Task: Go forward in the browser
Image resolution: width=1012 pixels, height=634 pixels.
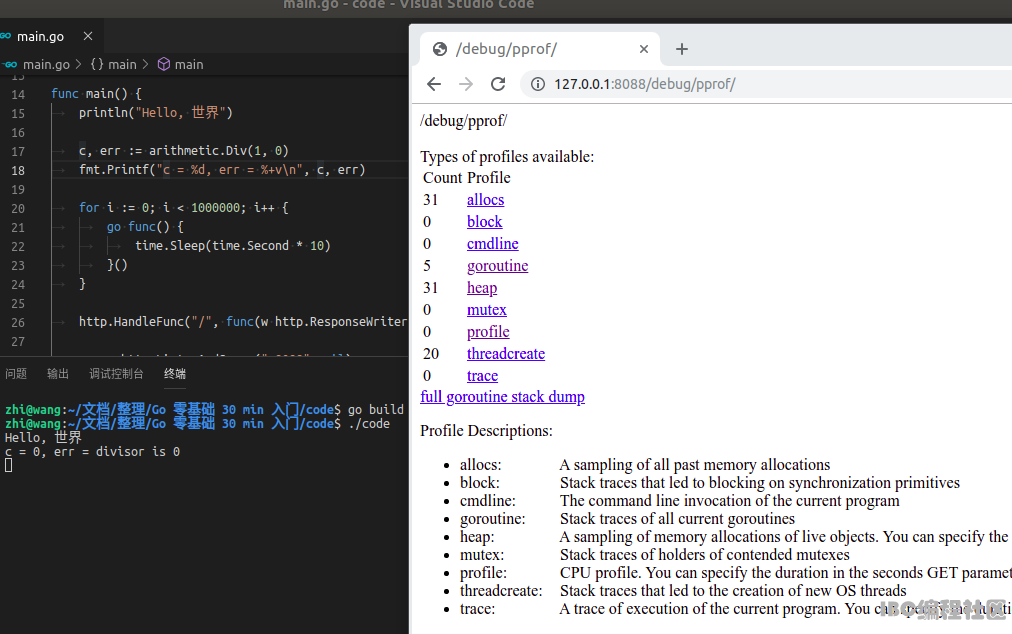Action: tap(466, 84)
